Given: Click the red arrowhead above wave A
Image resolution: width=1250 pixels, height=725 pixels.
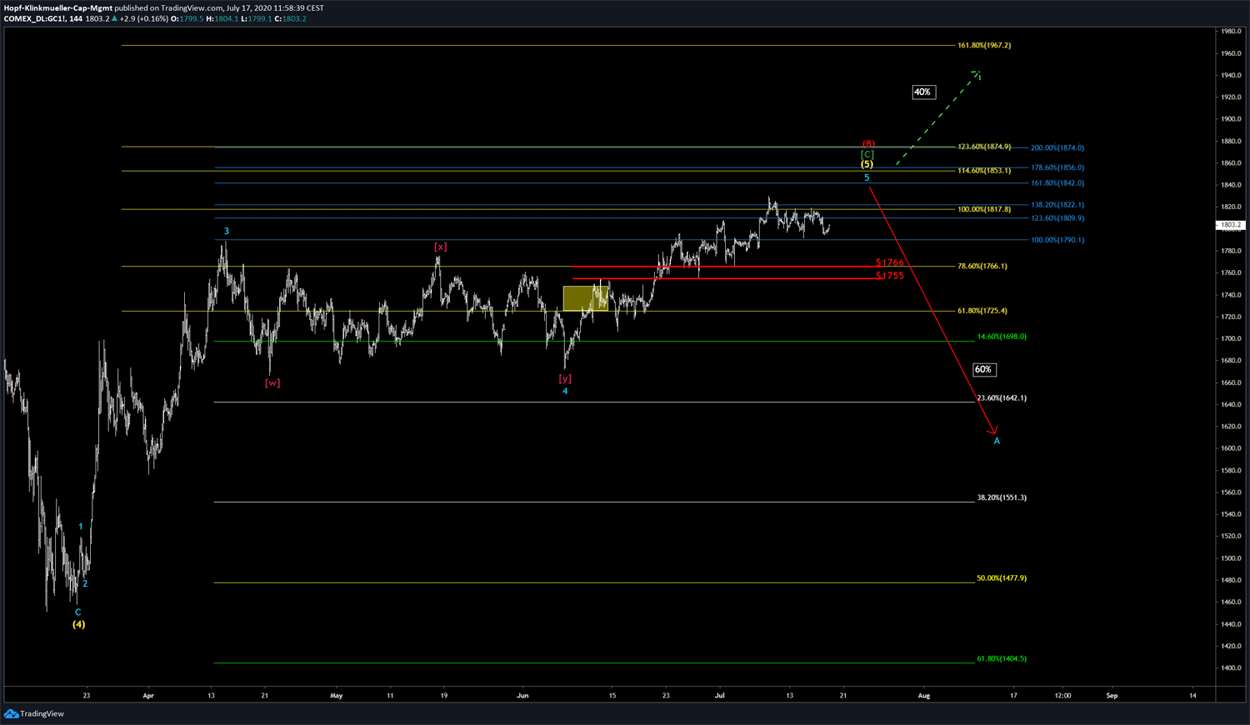Looking at the screenshot, I should pyautogui.click(x=995, y=431).
